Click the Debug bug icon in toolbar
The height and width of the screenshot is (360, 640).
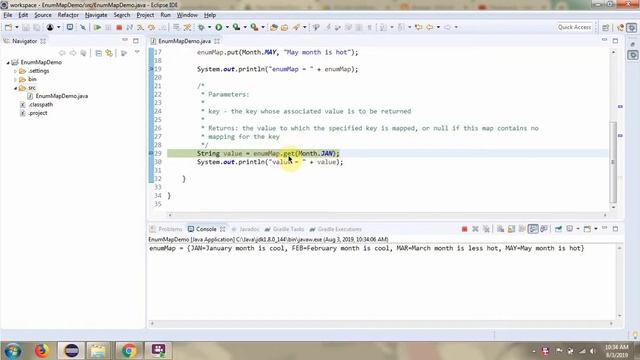click(201, 27)
